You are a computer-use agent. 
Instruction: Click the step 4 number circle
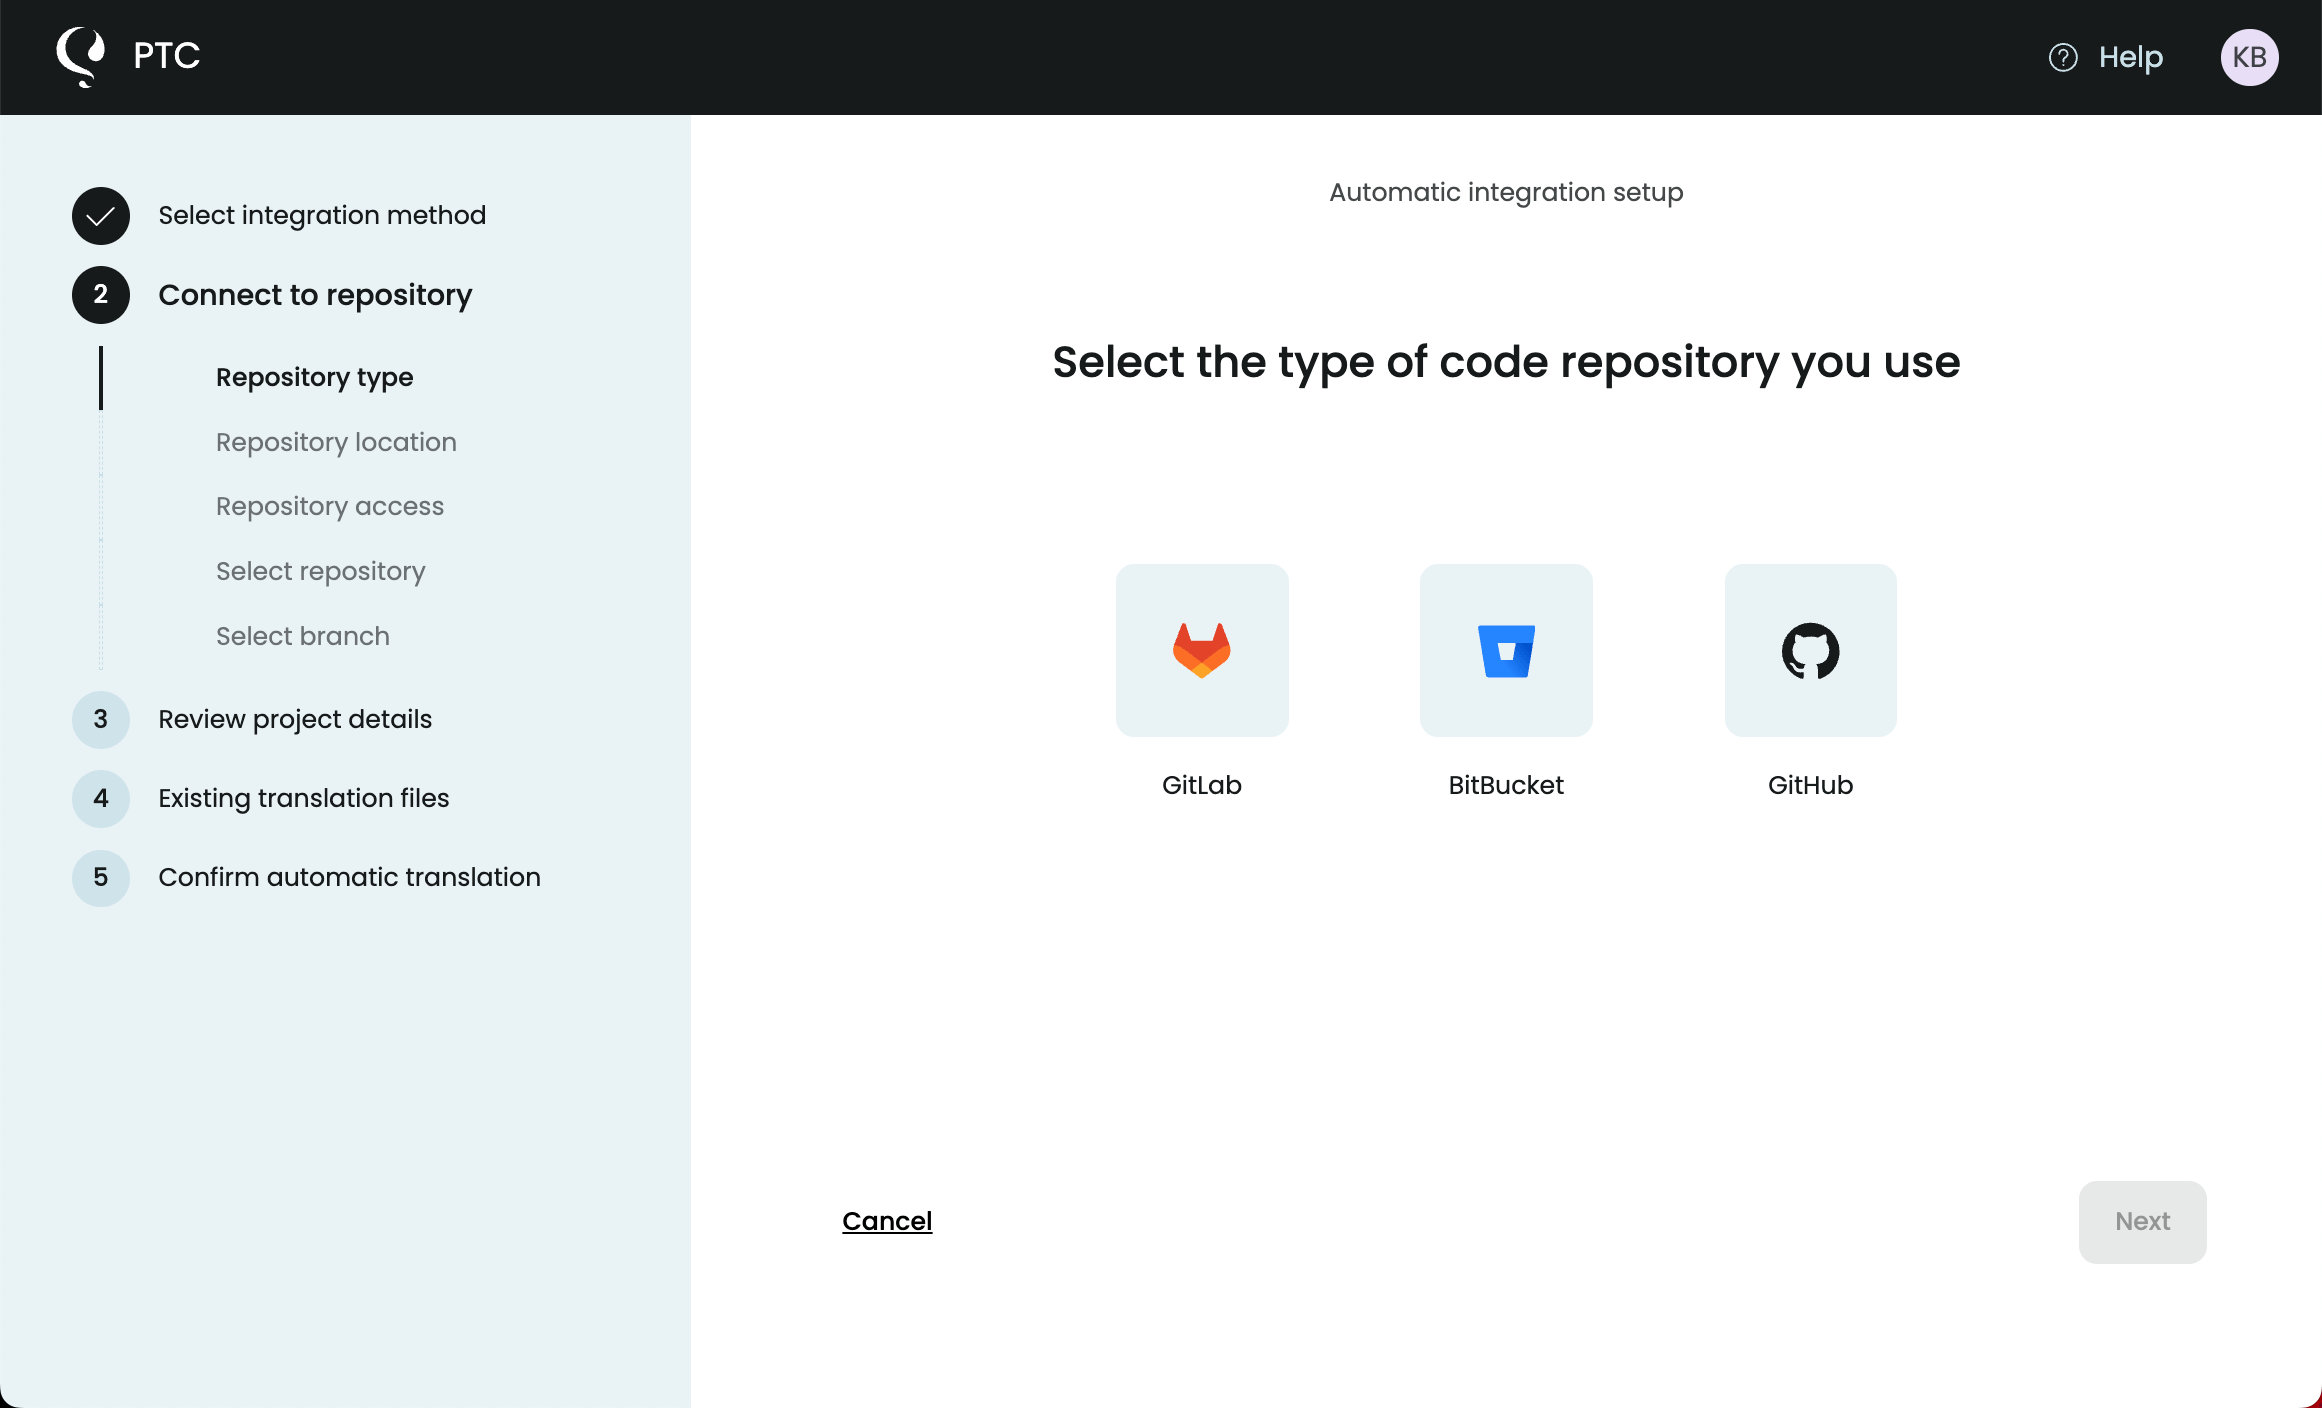[100, 798]
